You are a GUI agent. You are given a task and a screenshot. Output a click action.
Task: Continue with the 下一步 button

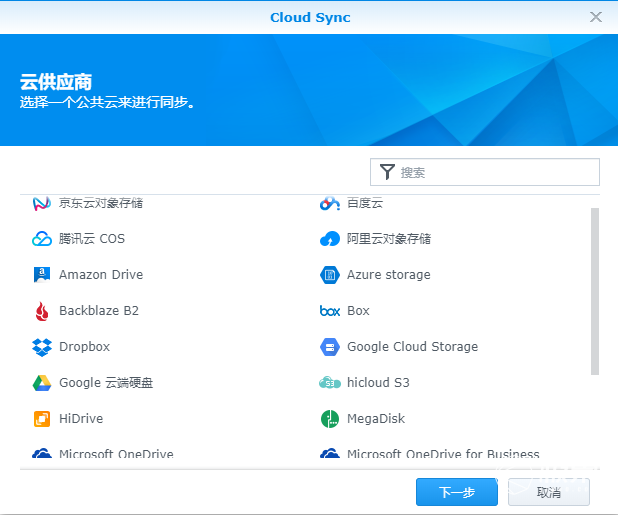457,492
